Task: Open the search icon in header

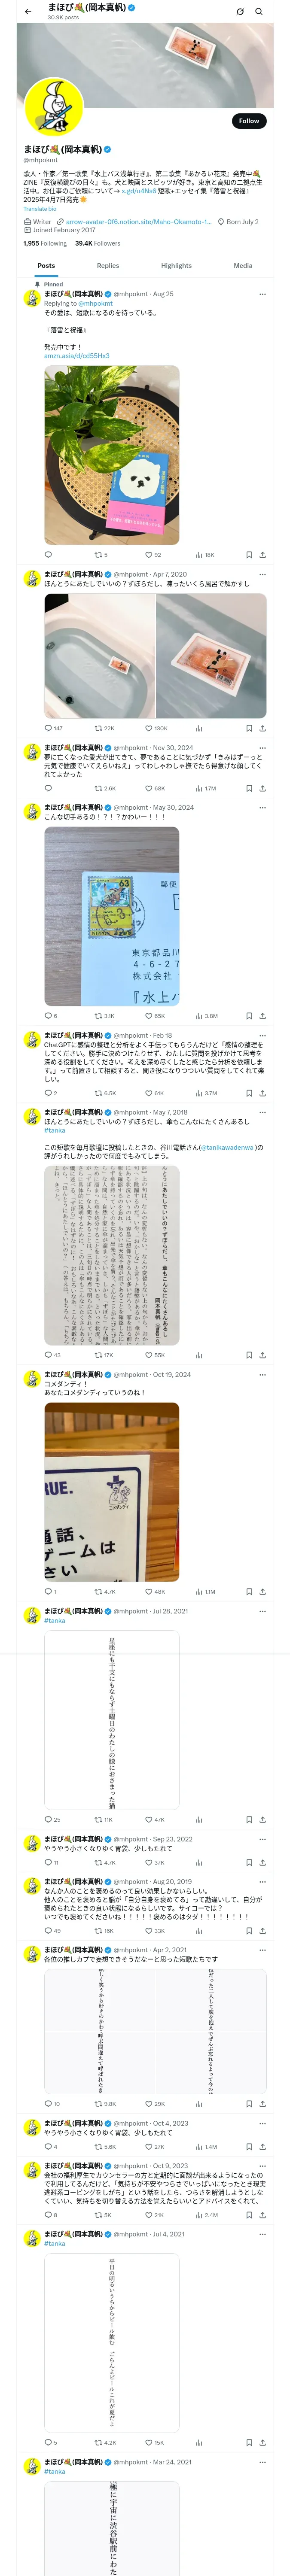Action: [x=259, y=12]
